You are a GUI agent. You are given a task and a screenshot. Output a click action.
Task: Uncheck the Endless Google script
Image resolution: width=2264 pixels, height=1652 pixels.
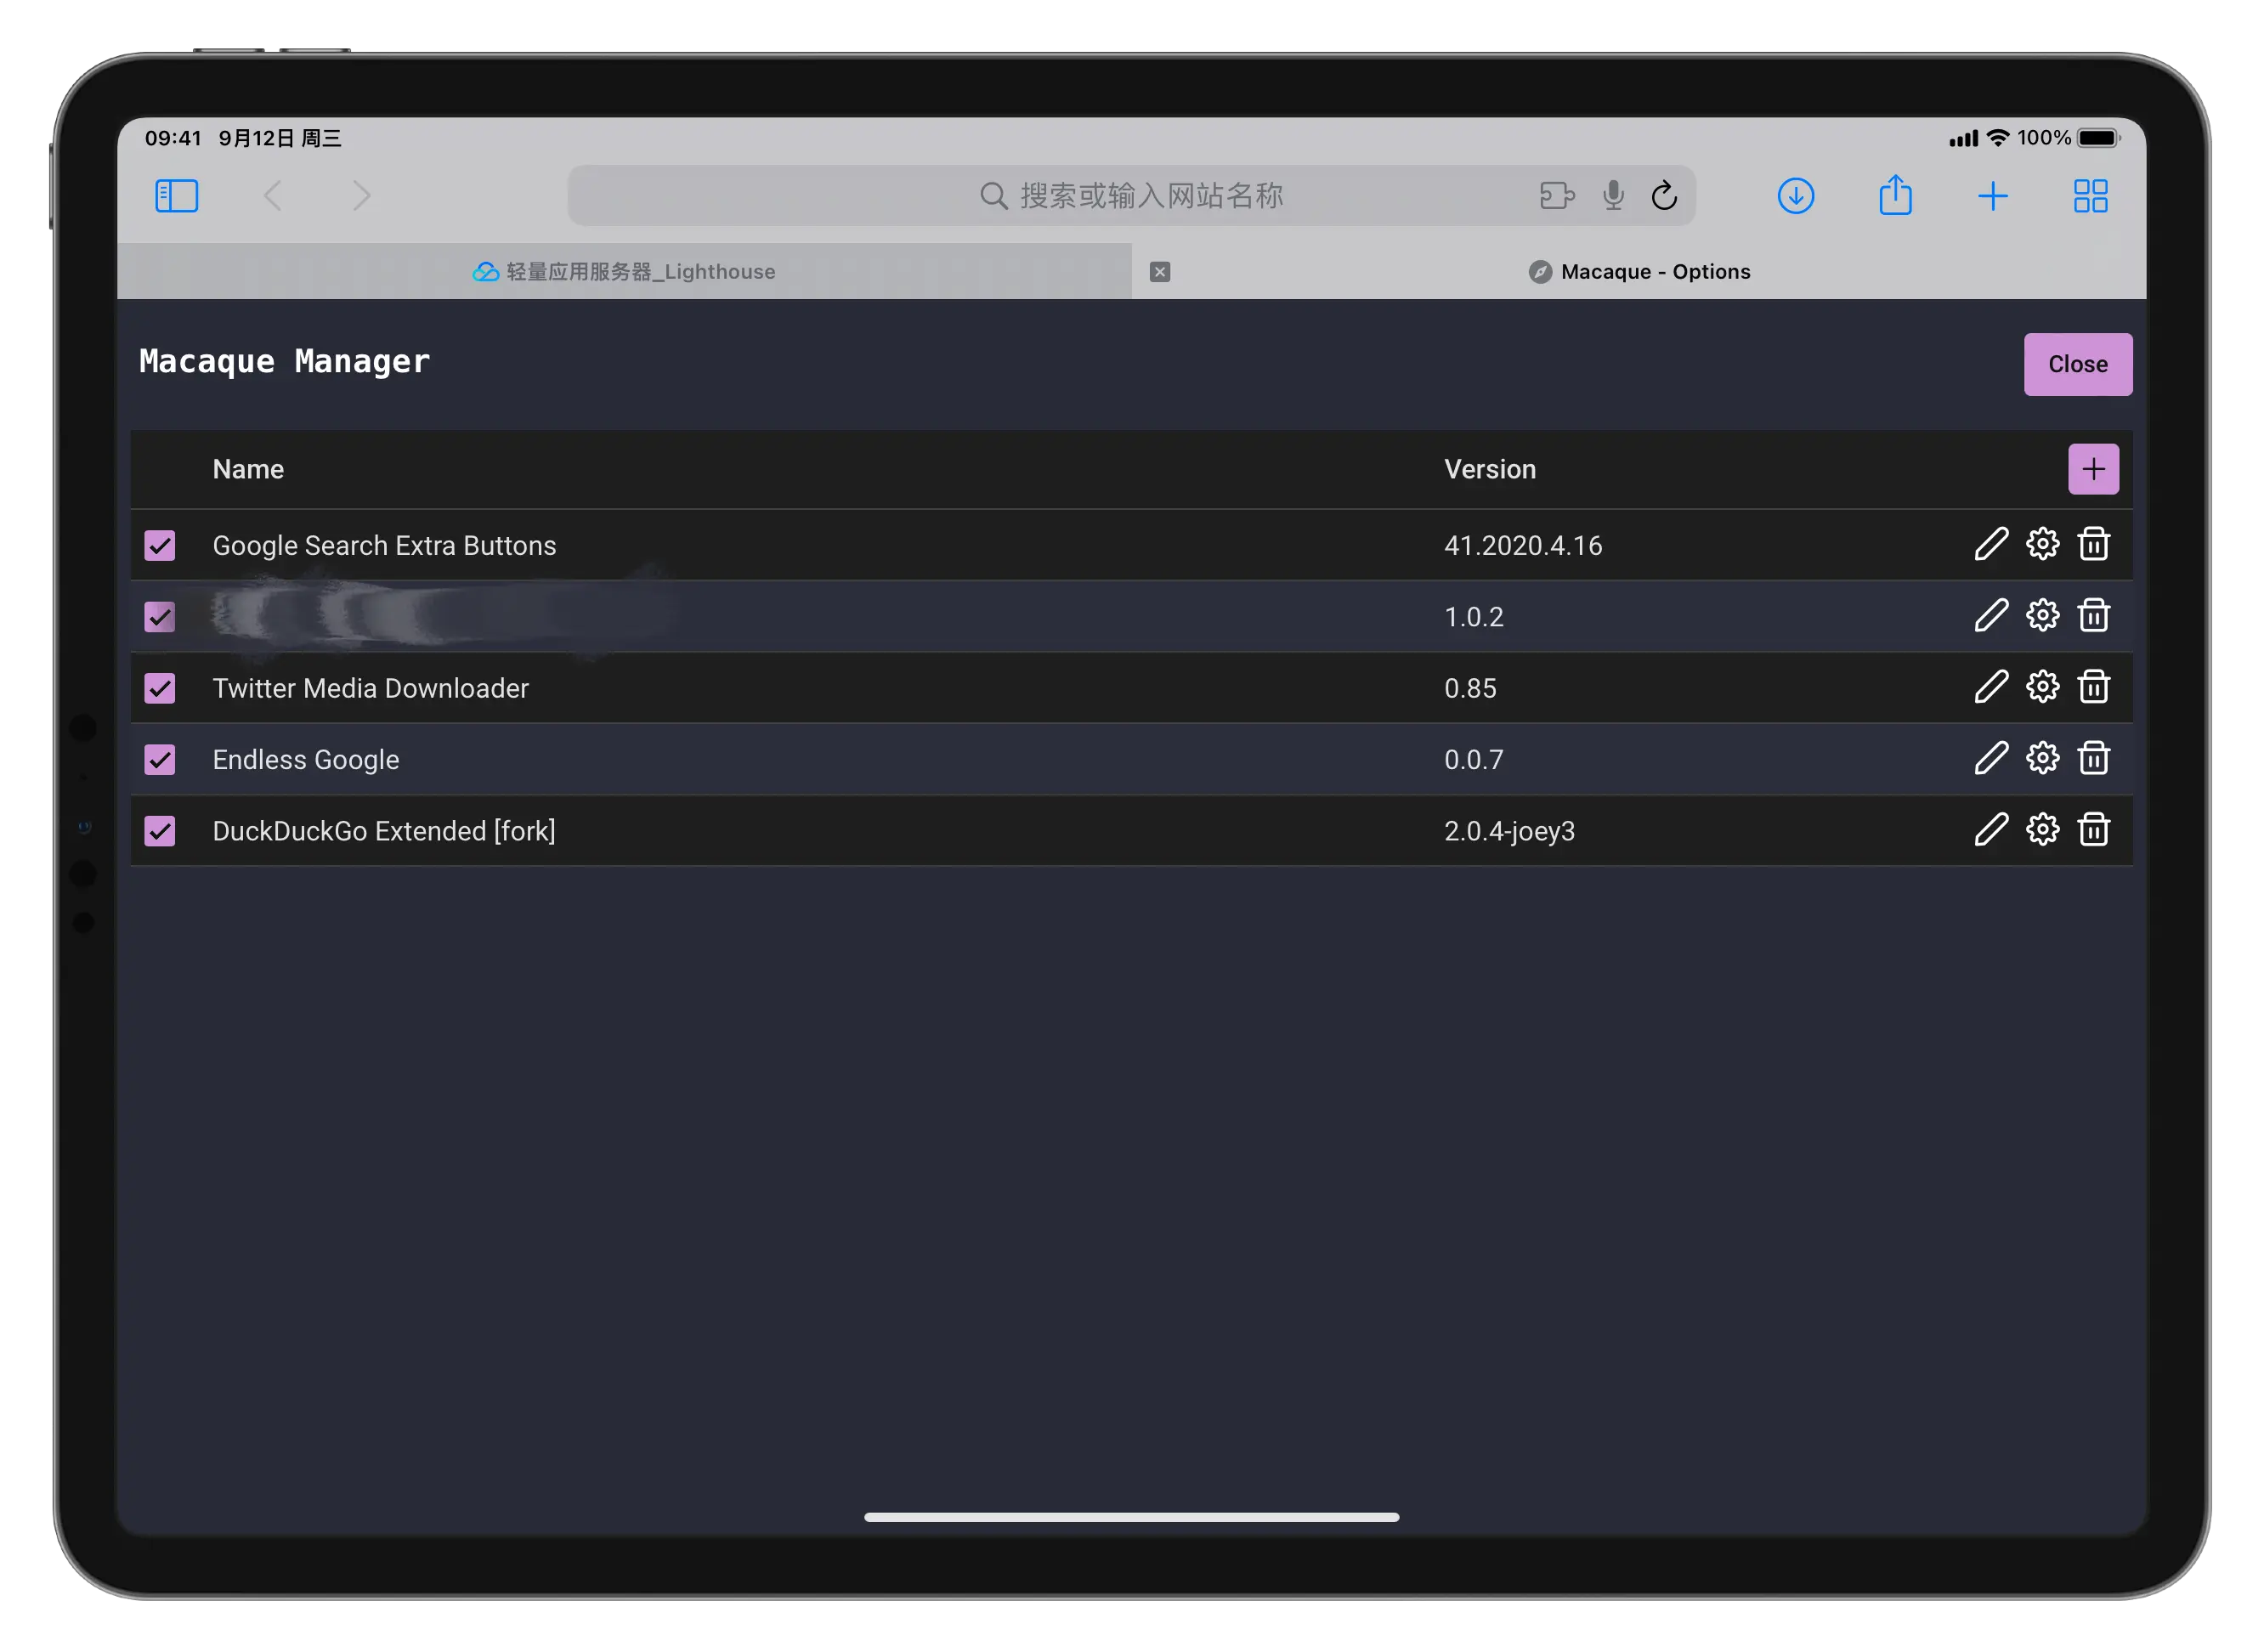point(160,759)
